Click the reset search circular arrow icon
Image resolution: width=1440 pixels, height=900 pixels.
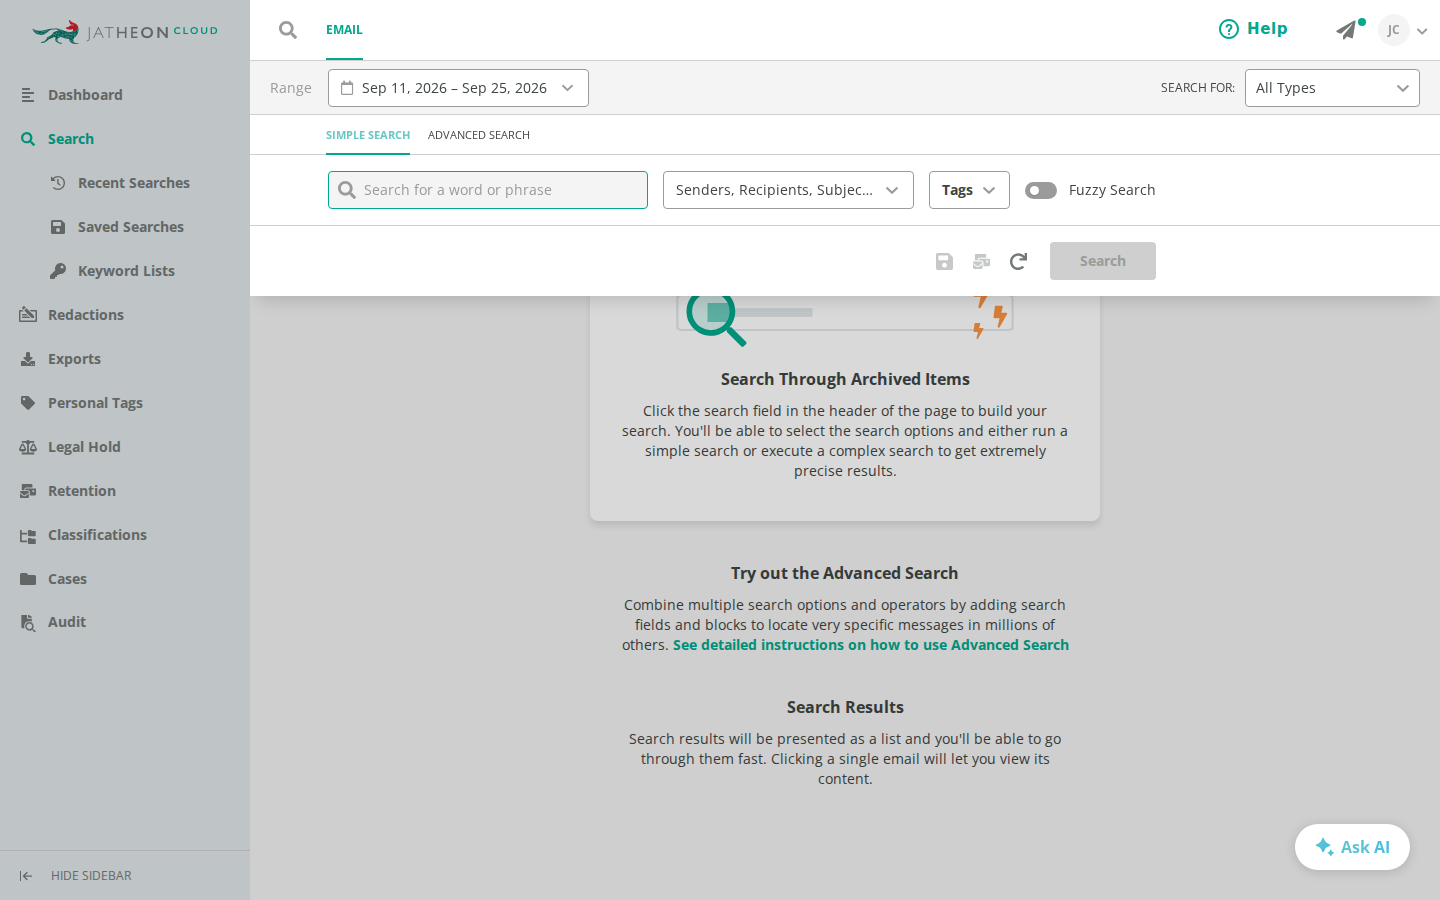coord(1018,261)
